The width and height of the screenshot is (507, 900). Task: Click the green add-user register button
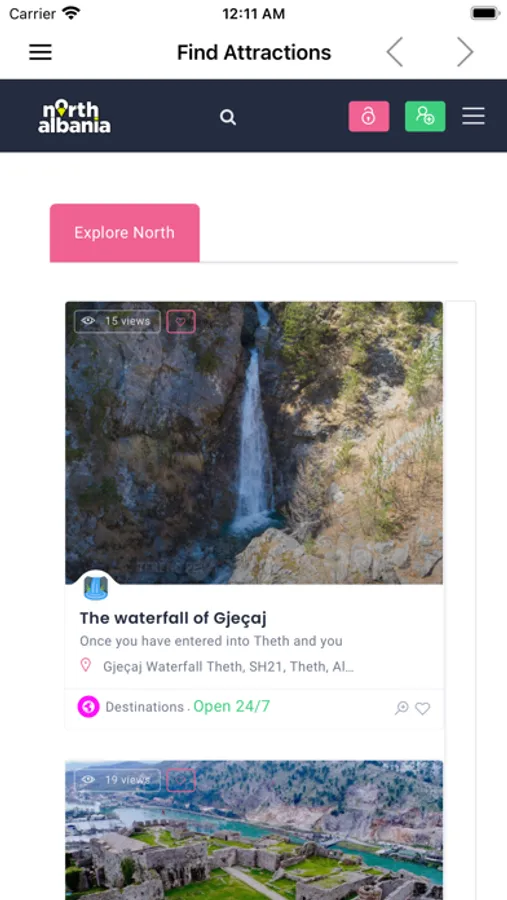(x=425, y=116)
